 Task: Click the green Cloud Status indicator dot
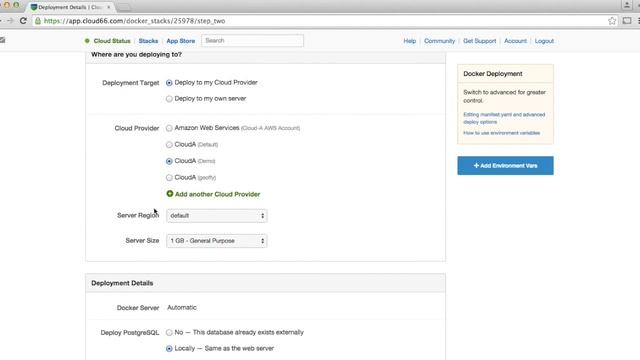click(87, 41)
